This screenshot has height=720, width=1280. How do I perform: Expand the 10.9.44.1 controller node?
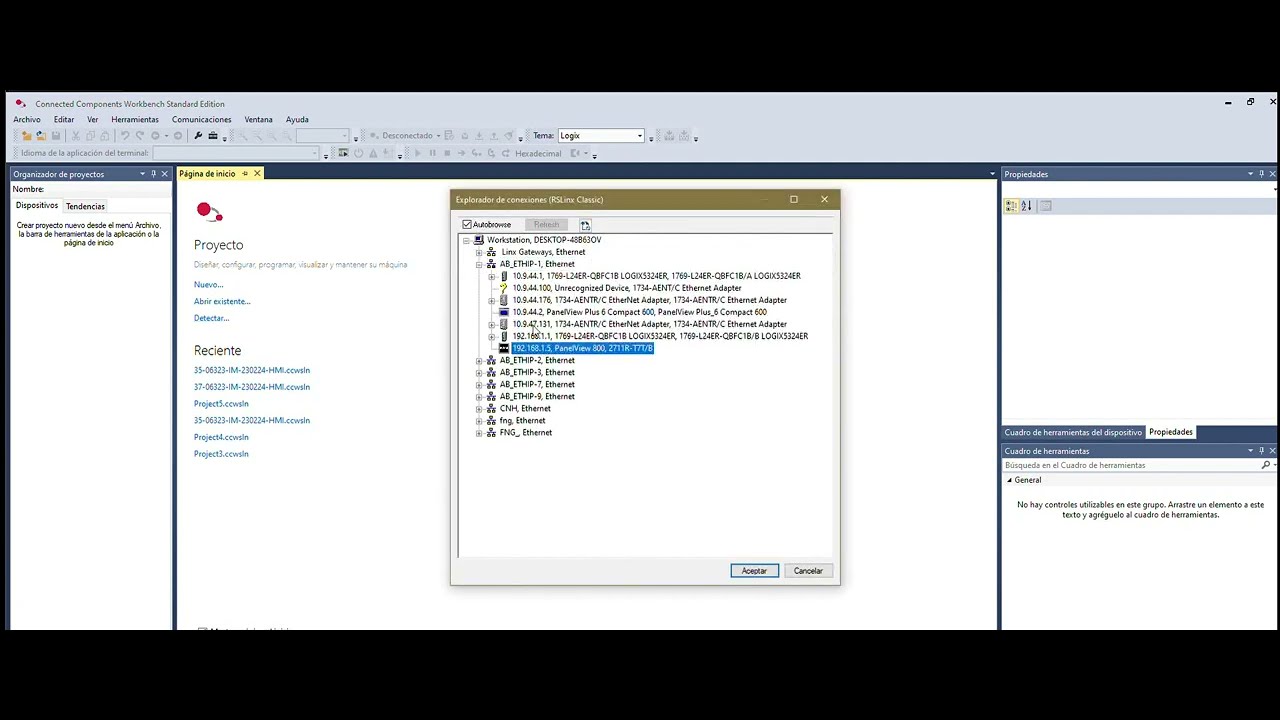pos(491,276)
